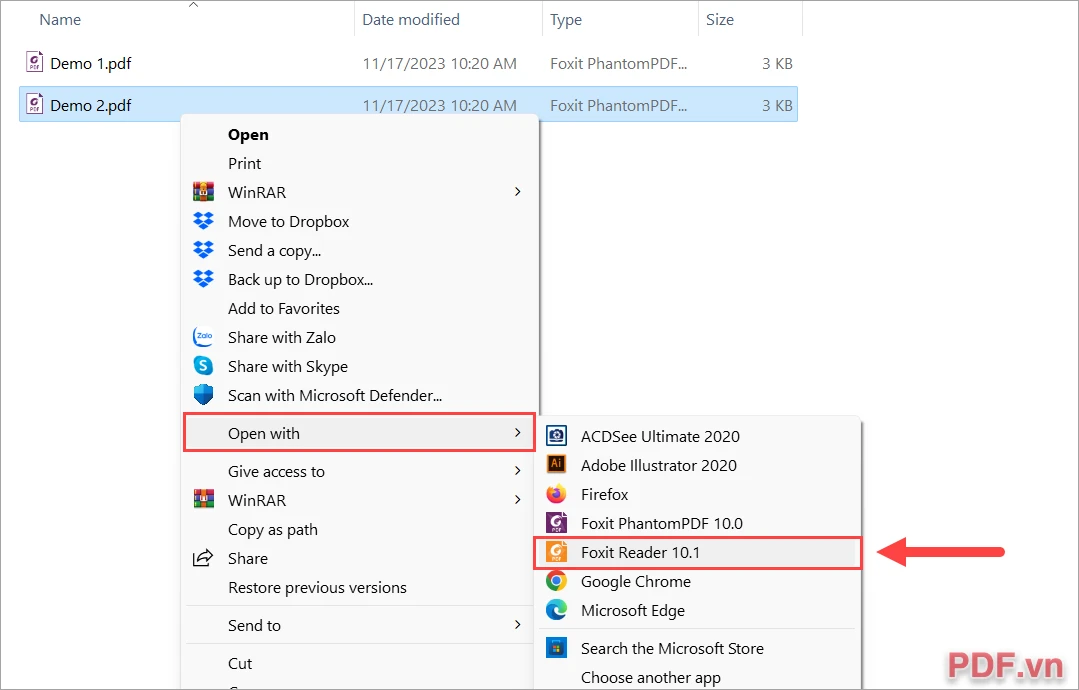1079x690 pixels.
Task: Click the Dropbox icon beside Send a copy
Action: click(204, 250)
